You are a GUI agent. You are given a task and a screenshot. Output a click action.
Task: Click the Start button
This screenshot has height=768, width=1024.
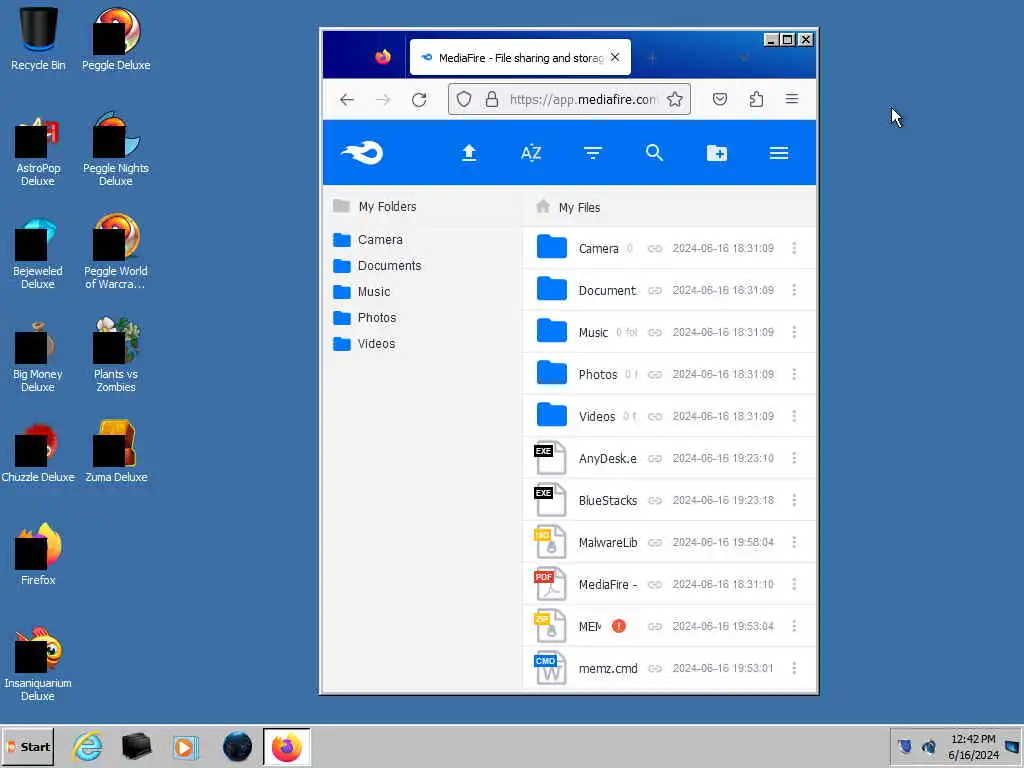click(27, 747)
